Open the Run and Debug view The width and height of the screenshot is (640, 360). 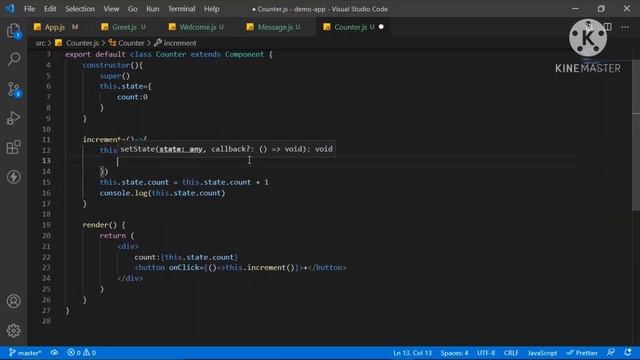point(13,118)
